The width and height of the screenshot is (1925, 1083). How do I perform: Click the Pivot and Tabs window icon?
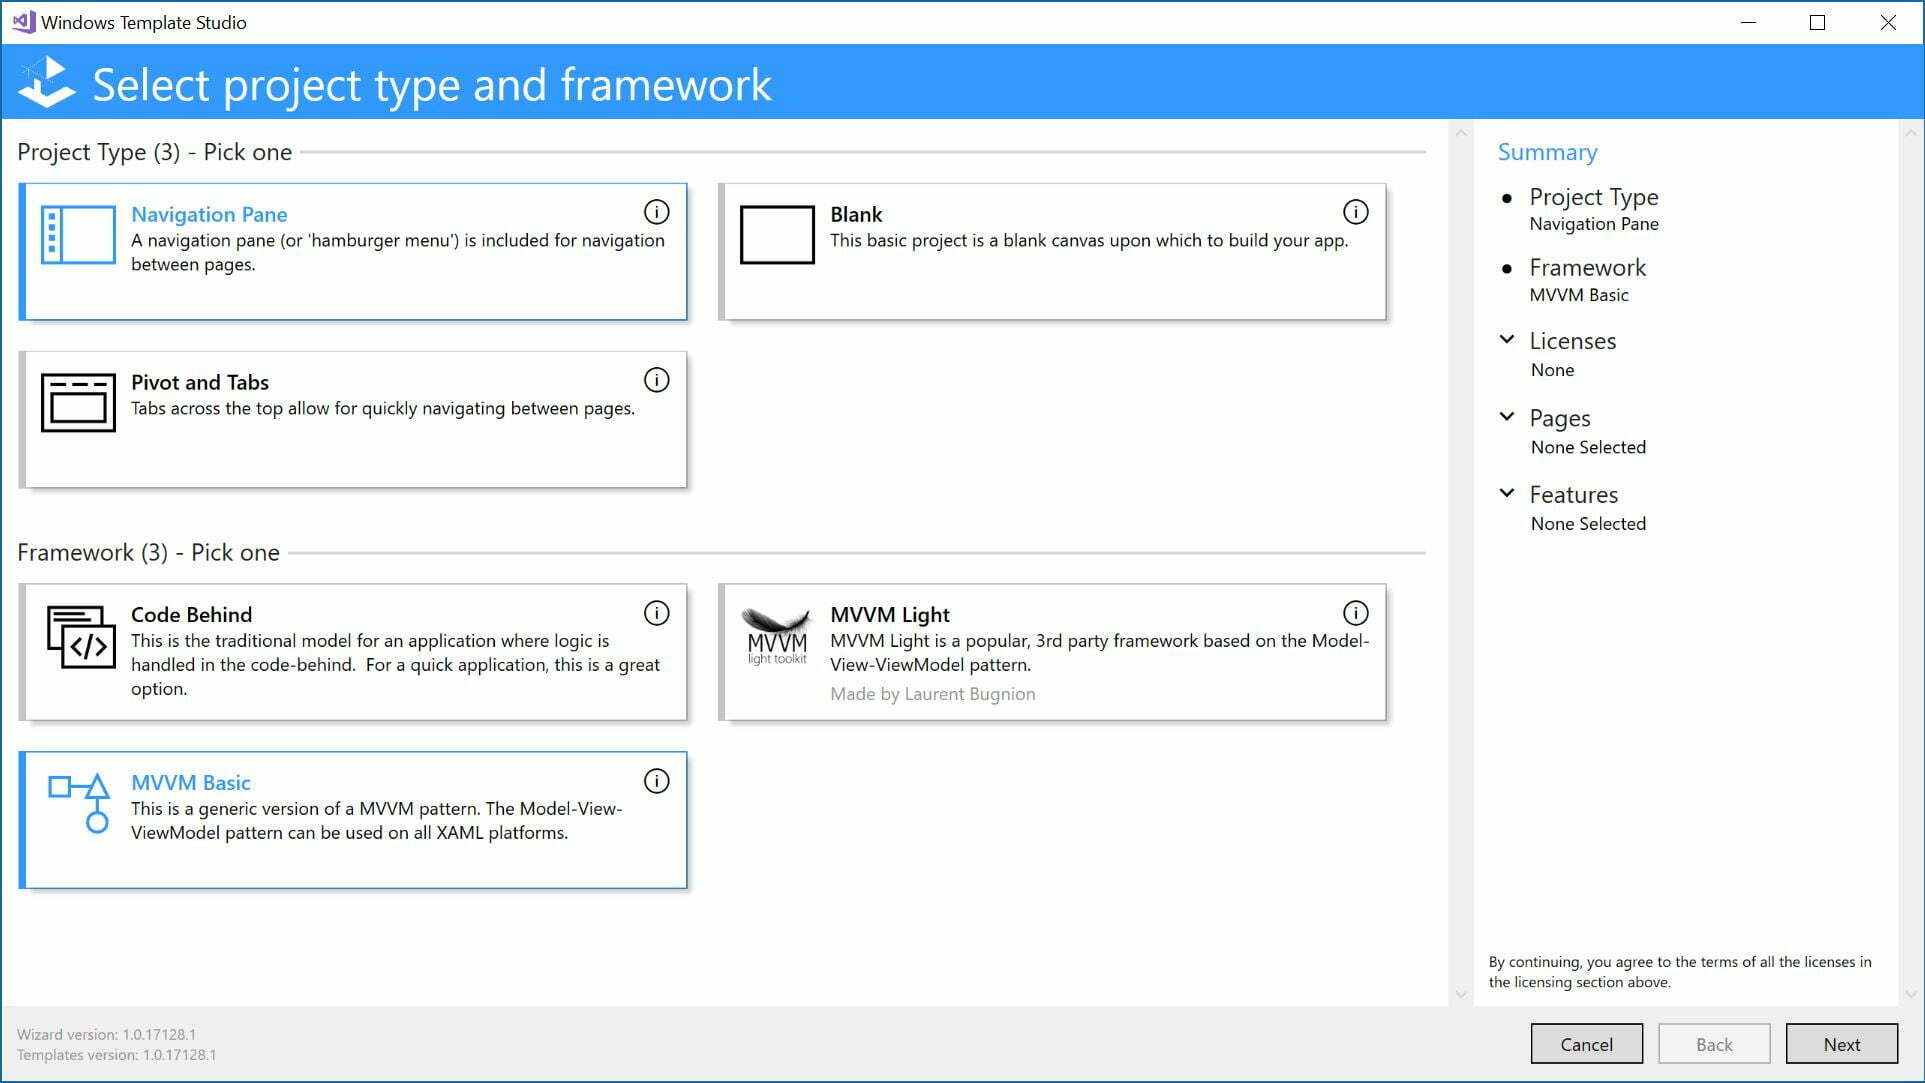tap(78, 403)
